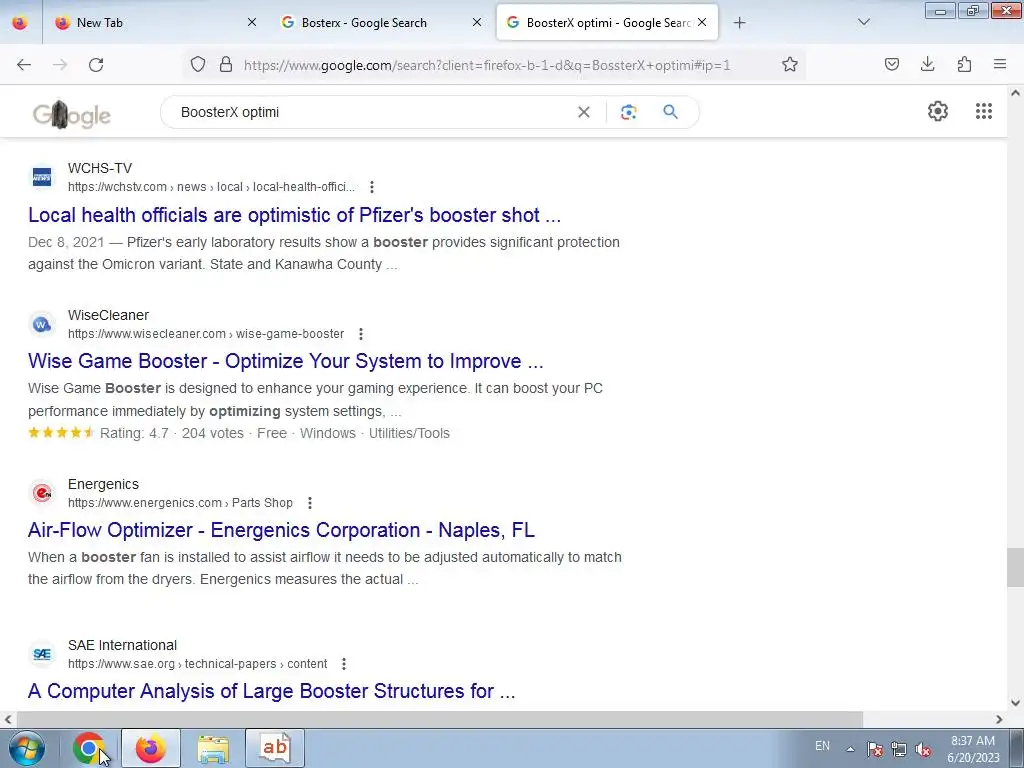Click the scroll down arrow
The image size is (1024, 768).
click(1015, 703)
